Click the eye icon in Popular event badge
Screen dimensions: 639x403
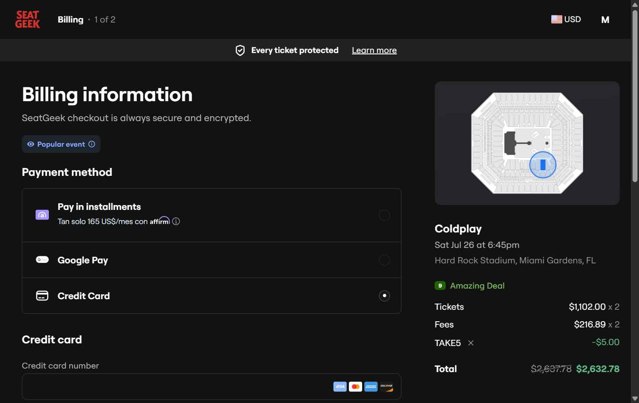click(x=31, y=144)
